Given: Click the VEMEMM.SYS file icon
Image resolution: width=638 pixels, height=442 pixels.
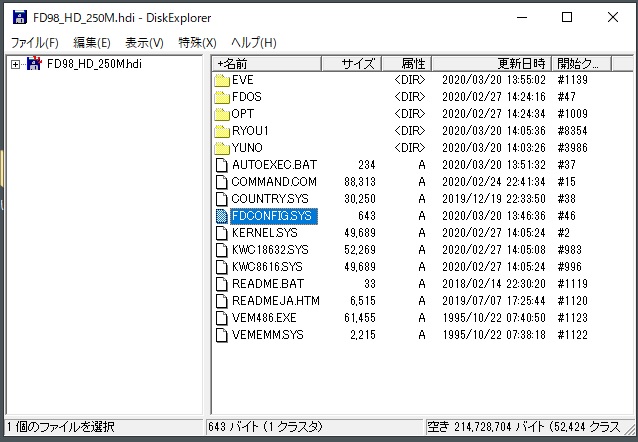Looking at the screenshot, I should tap(222, 335).
